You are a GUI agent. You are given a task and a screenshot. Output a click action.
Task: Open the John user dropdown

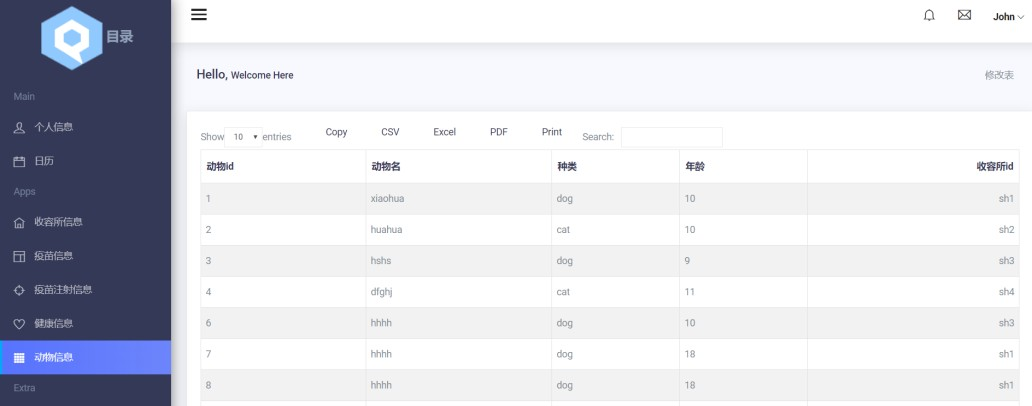pyautogui.click(x=1008, y=17)
